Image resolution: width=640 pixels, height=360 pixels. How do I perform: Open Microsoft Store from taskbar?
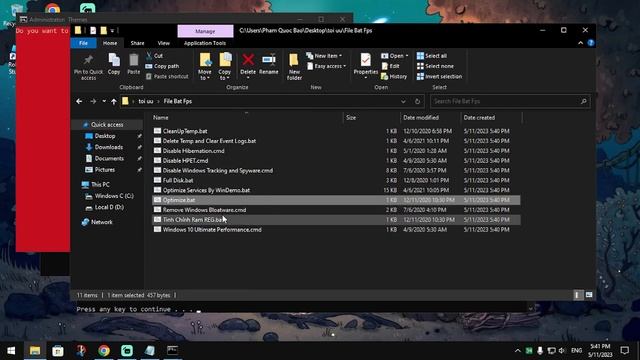point(58,351)
